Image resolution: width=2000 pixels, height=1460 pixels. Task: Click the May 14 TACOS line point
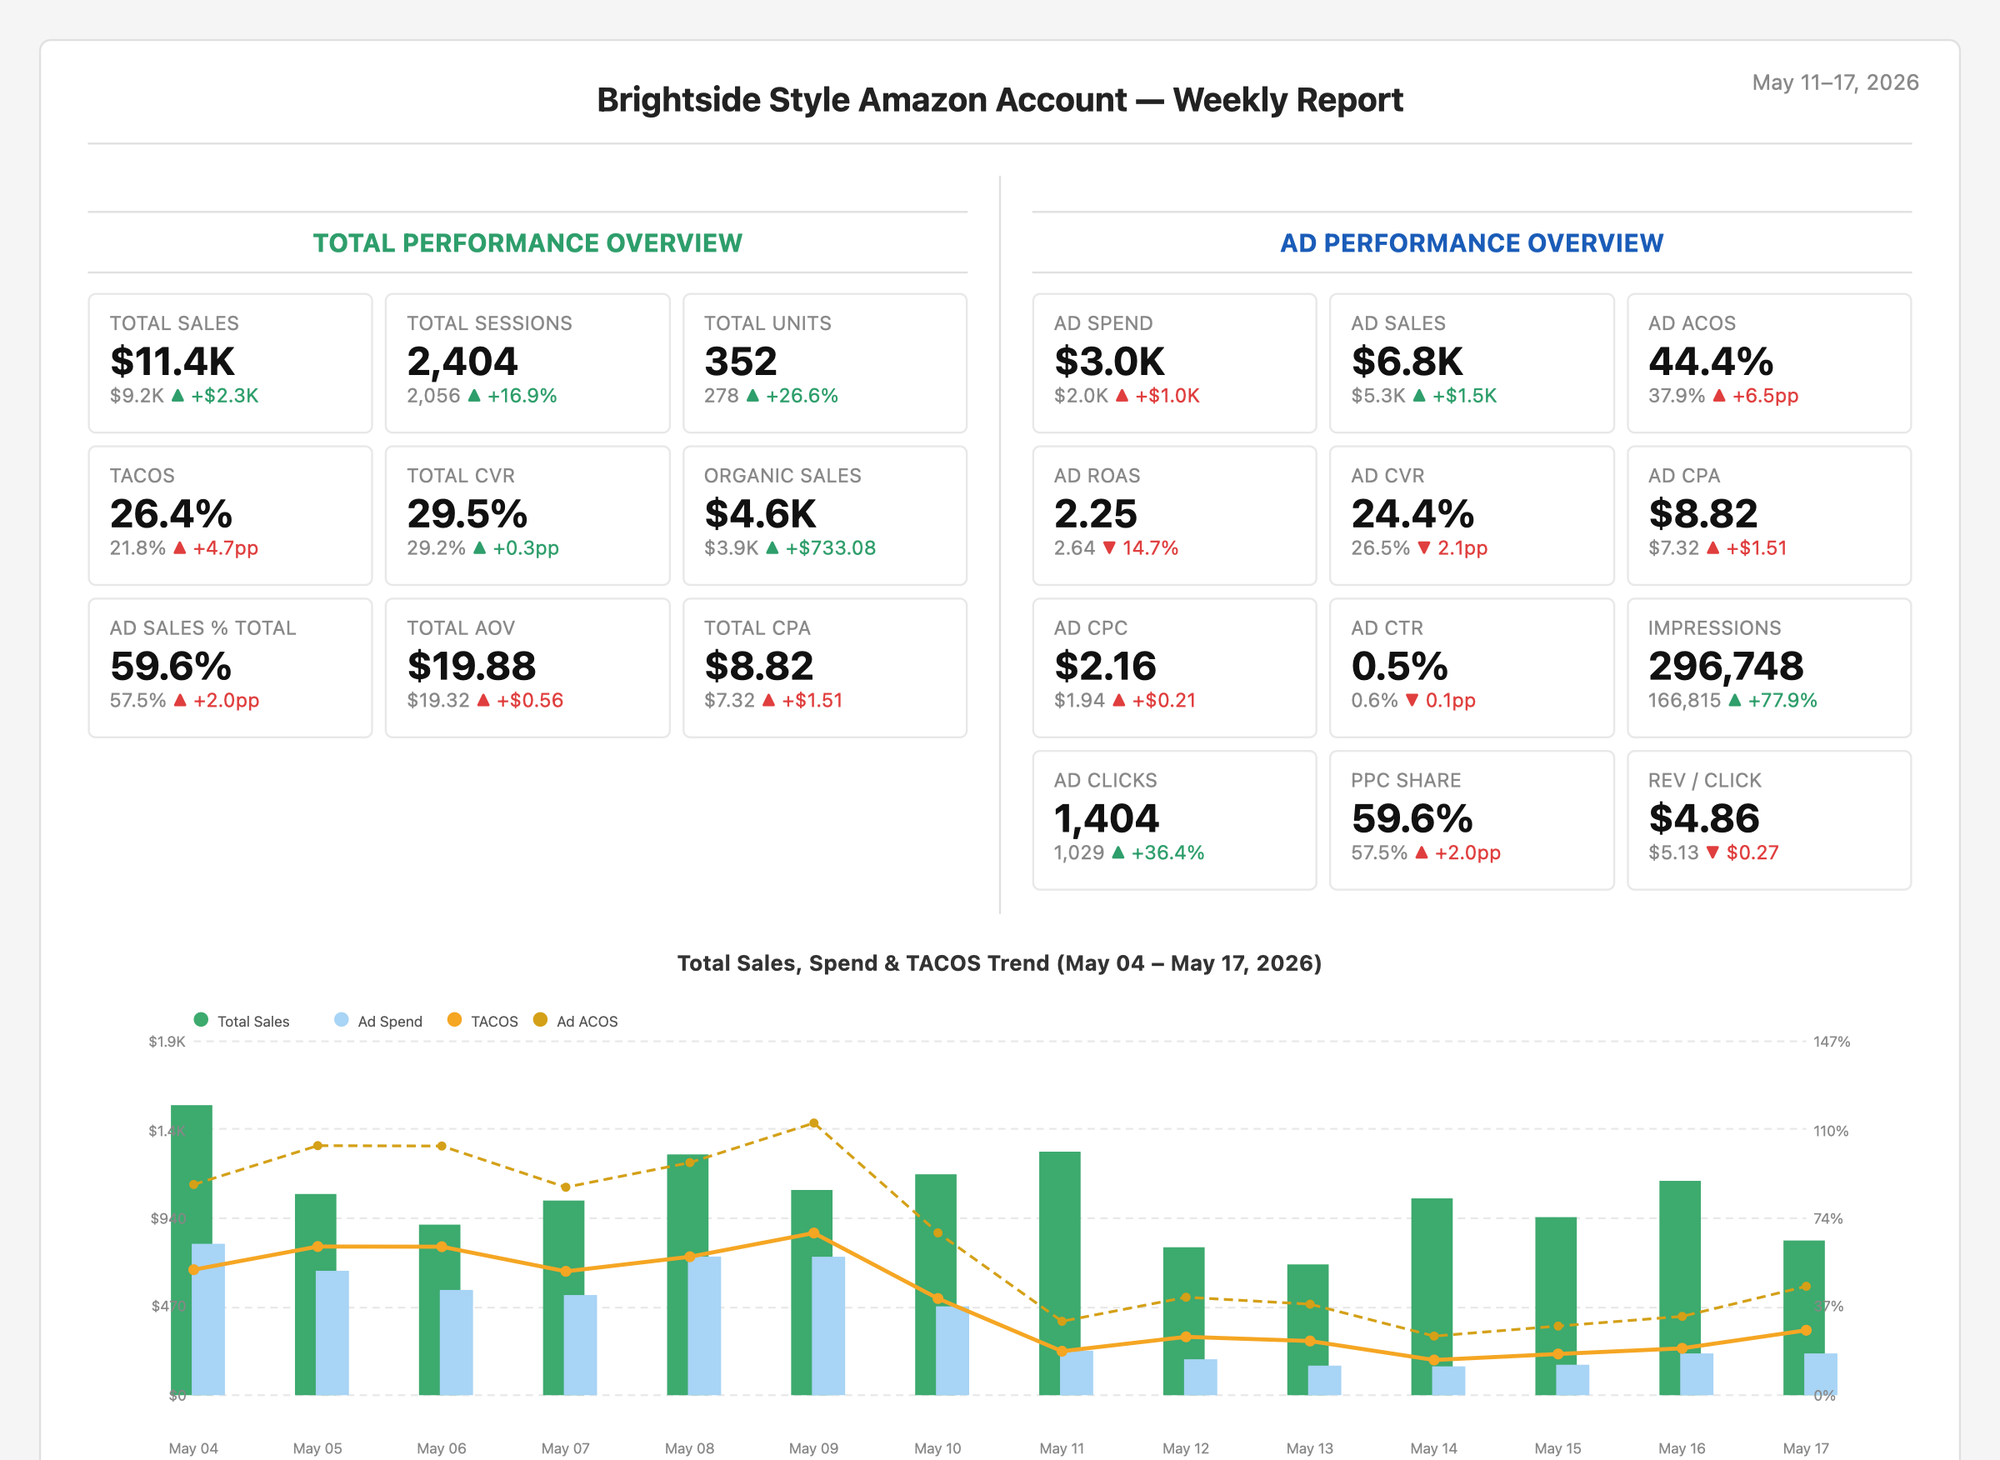click(x=1434, y=1360)
